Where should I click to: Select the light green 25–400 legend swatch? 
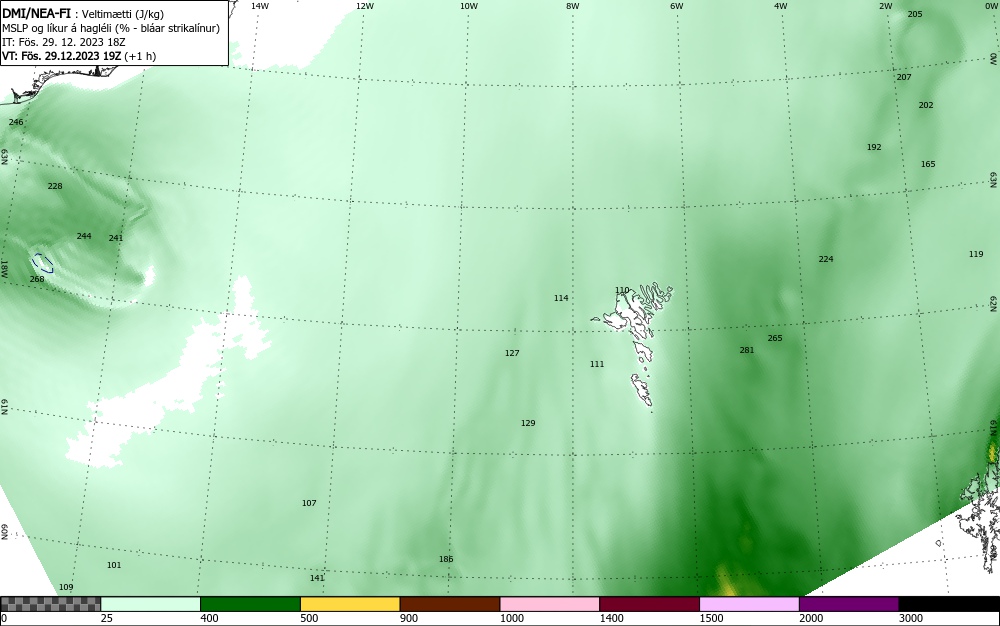point(151,604)
